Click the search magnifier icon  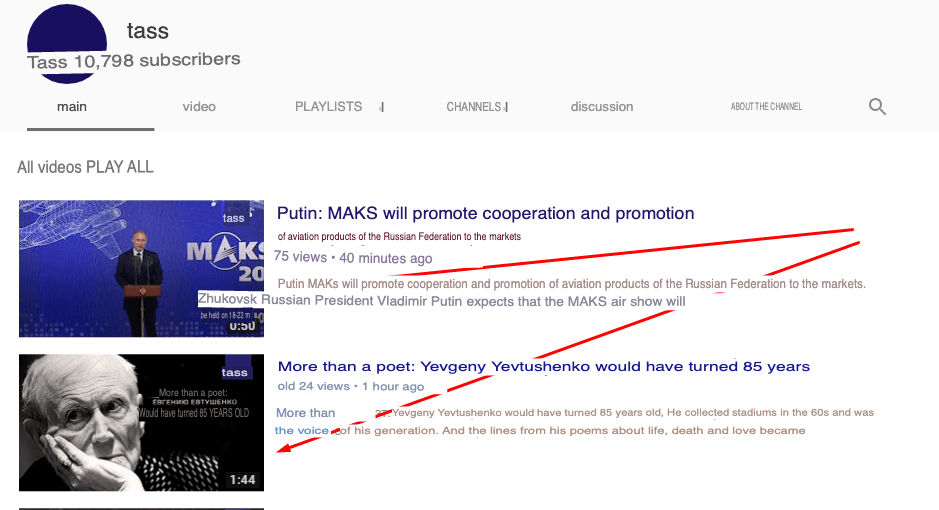(877, 107)
